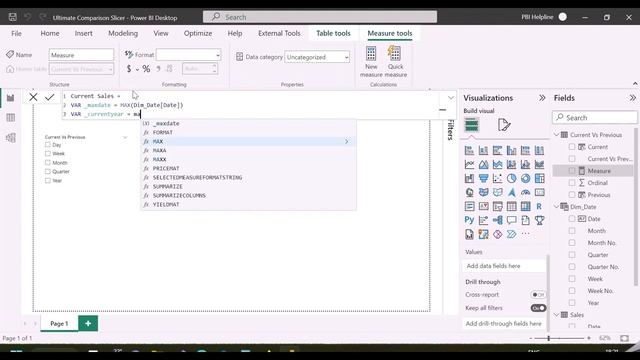The width and height of the screenshot is (640, 360).
Task: Check the Month slicer option
Action: click(48, 163)
